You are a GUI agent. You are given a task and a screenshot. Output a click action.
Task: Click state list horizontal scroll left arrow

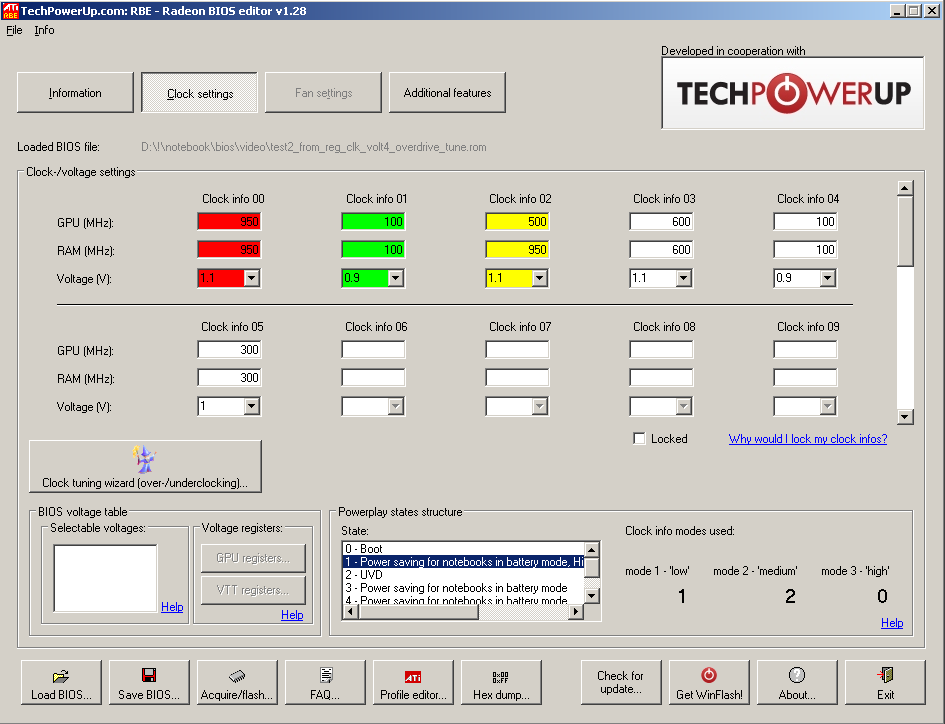coord(351,612)
